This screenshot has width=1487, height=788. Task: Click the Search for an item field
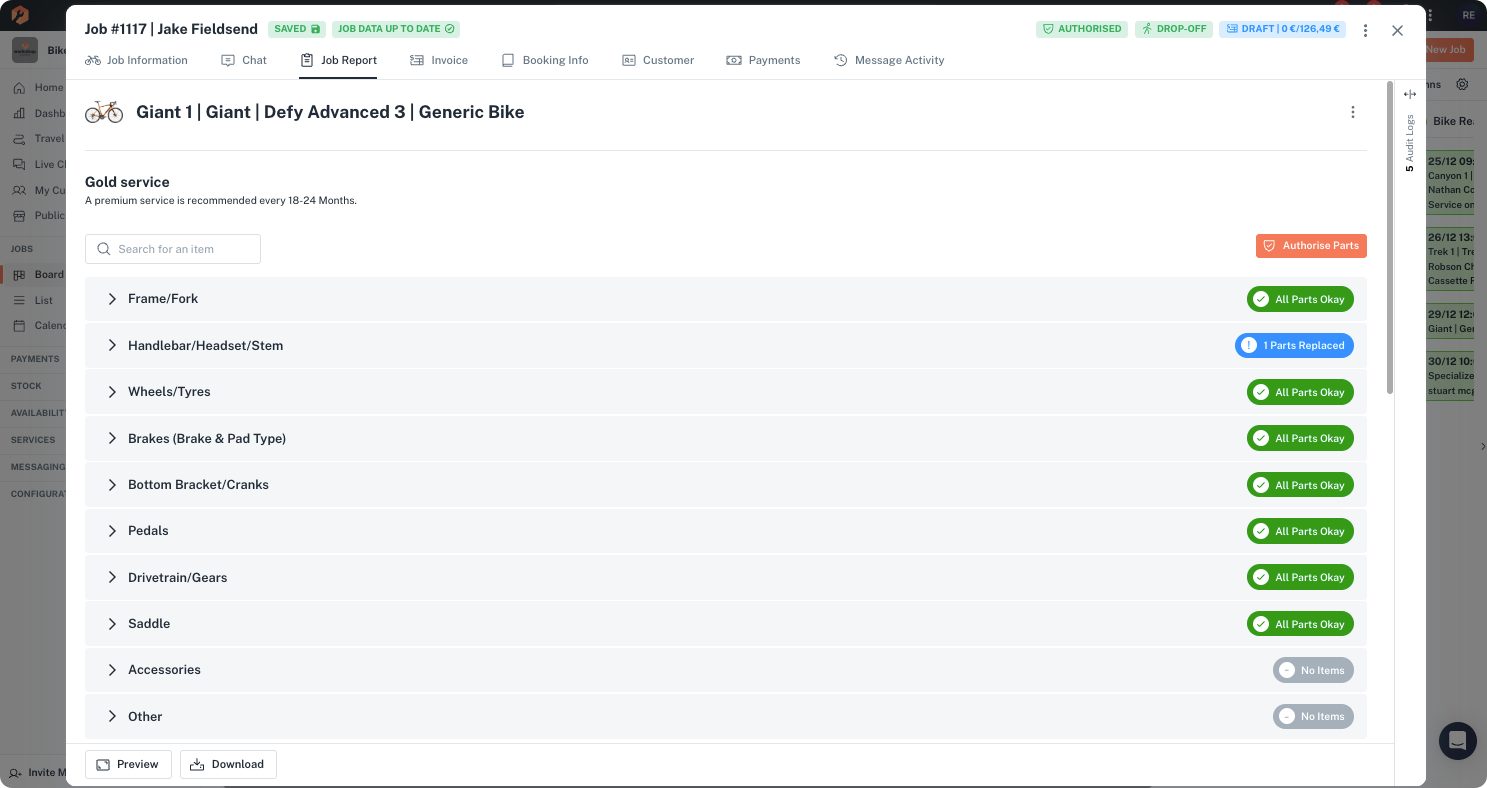[173, 249]
